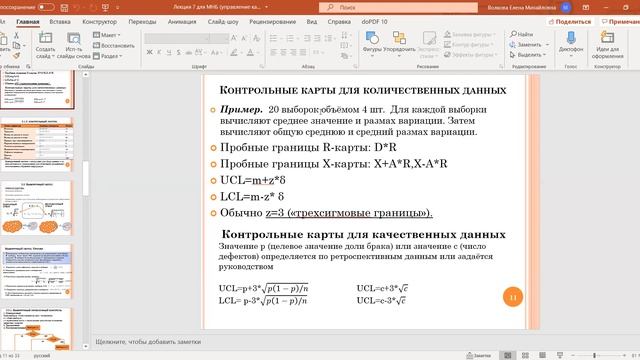
Task: Open the Раздел dropdown
Action: click(108, 56)
